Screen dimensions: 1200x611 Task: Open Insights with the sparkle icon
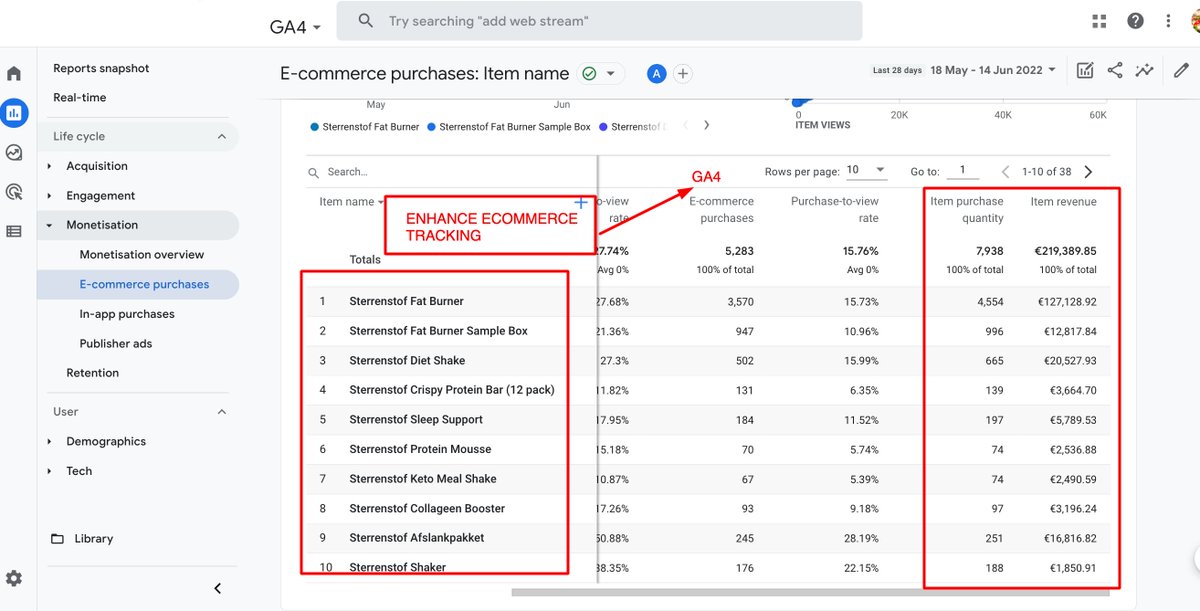coord(1144,70)
